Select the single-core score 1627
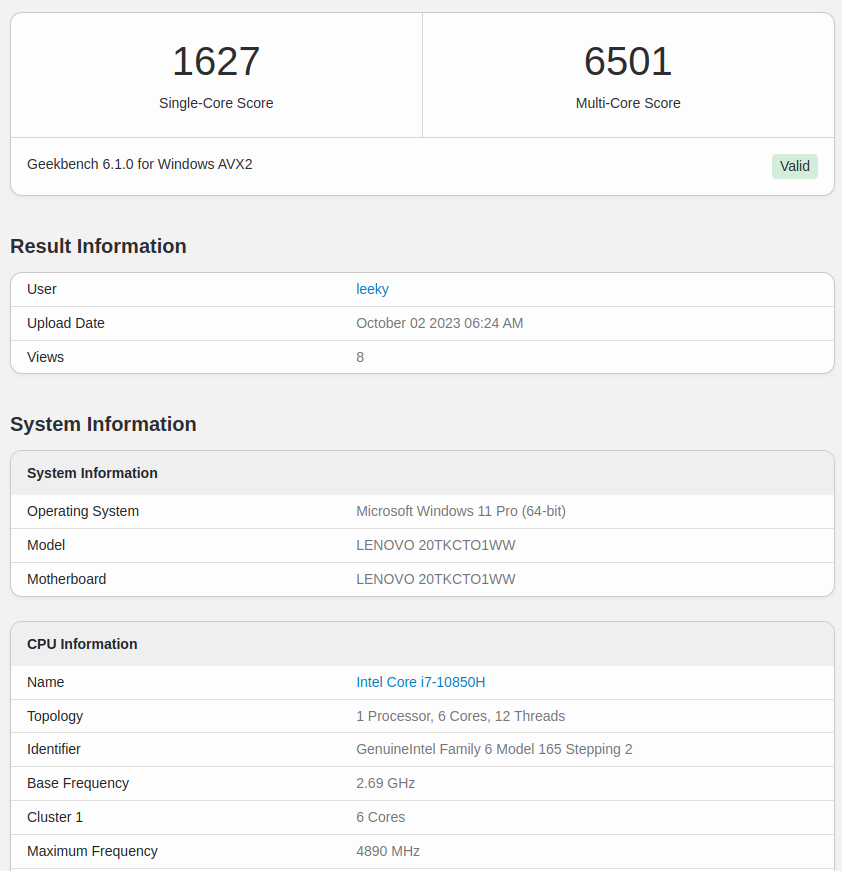The height and width of the screenshot is (871, 842). pos(216,61)
